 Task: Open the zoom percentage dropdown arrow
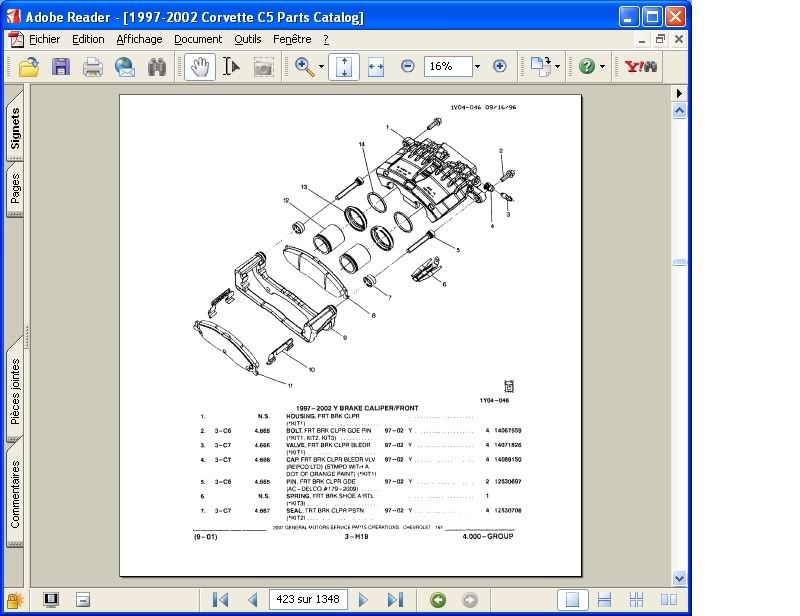[x=477, y=66]
